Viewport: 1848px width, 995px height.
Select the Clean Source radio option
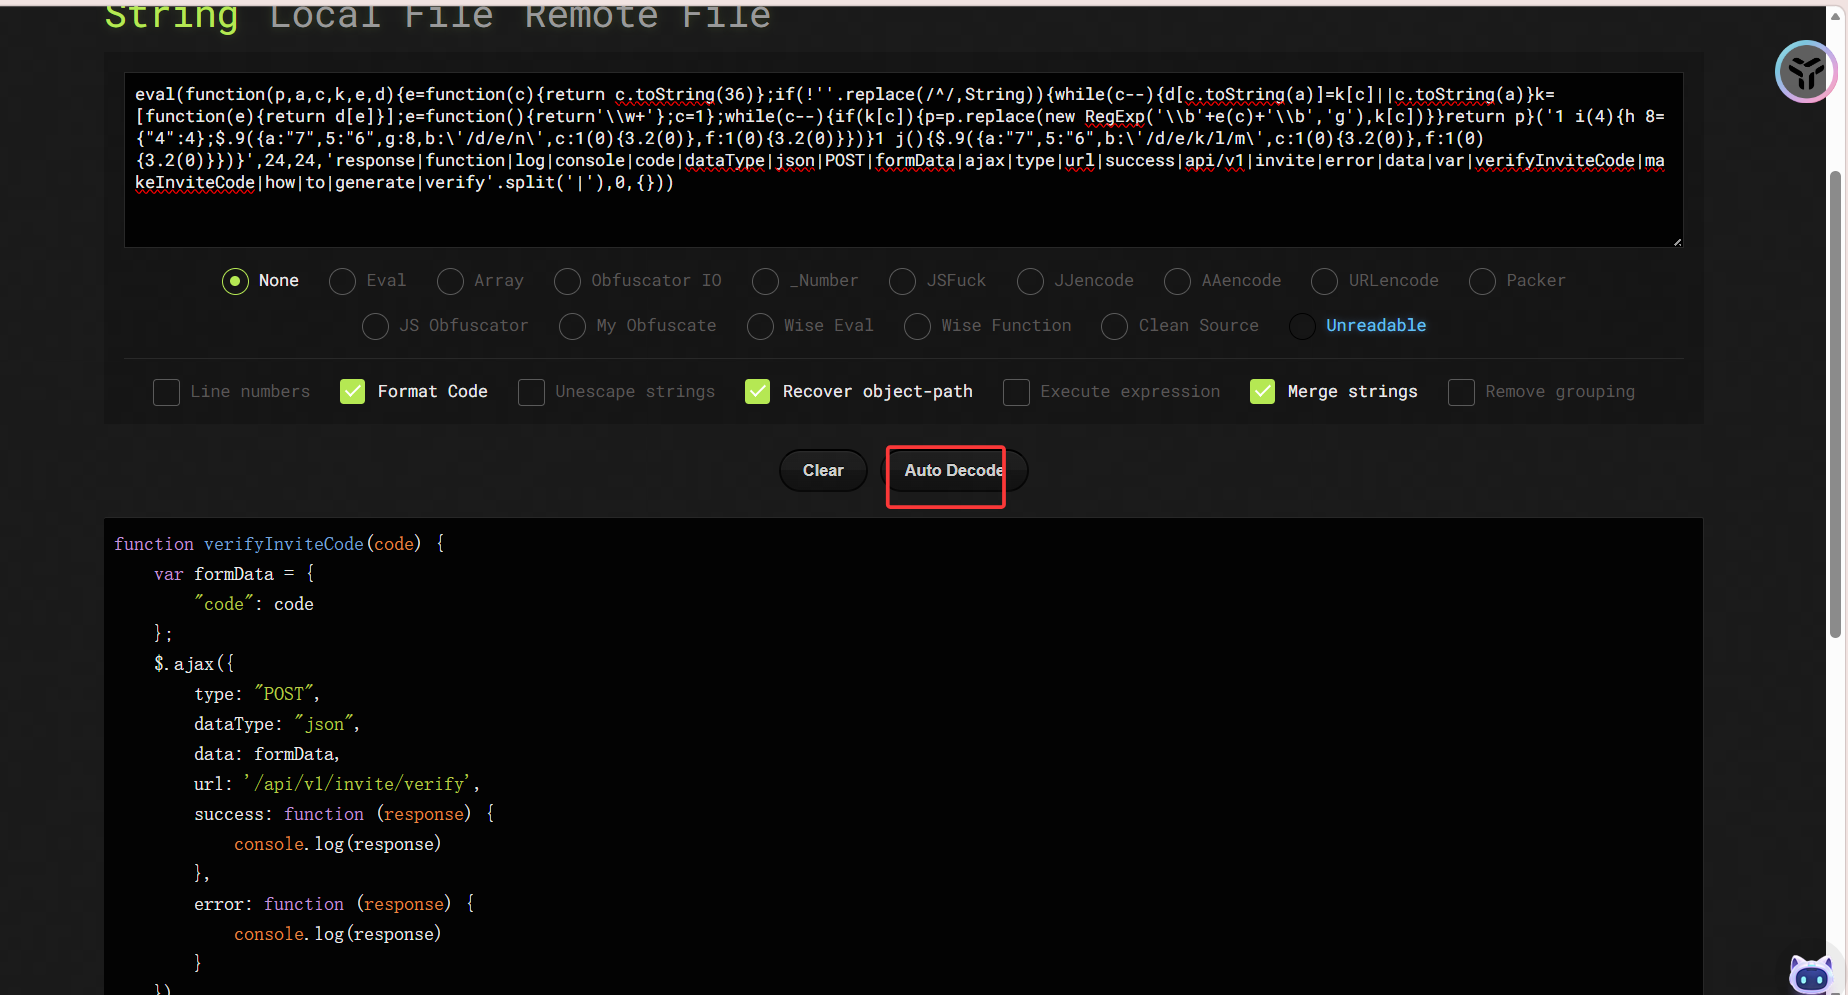tap(1114, 326)
